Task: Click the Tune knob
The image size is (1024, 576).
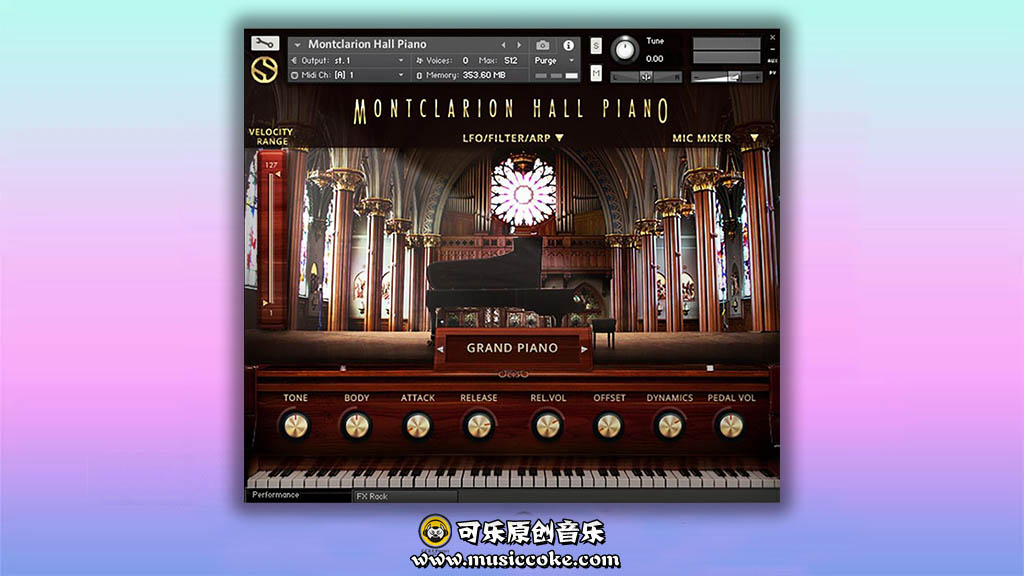Action: 624,50
